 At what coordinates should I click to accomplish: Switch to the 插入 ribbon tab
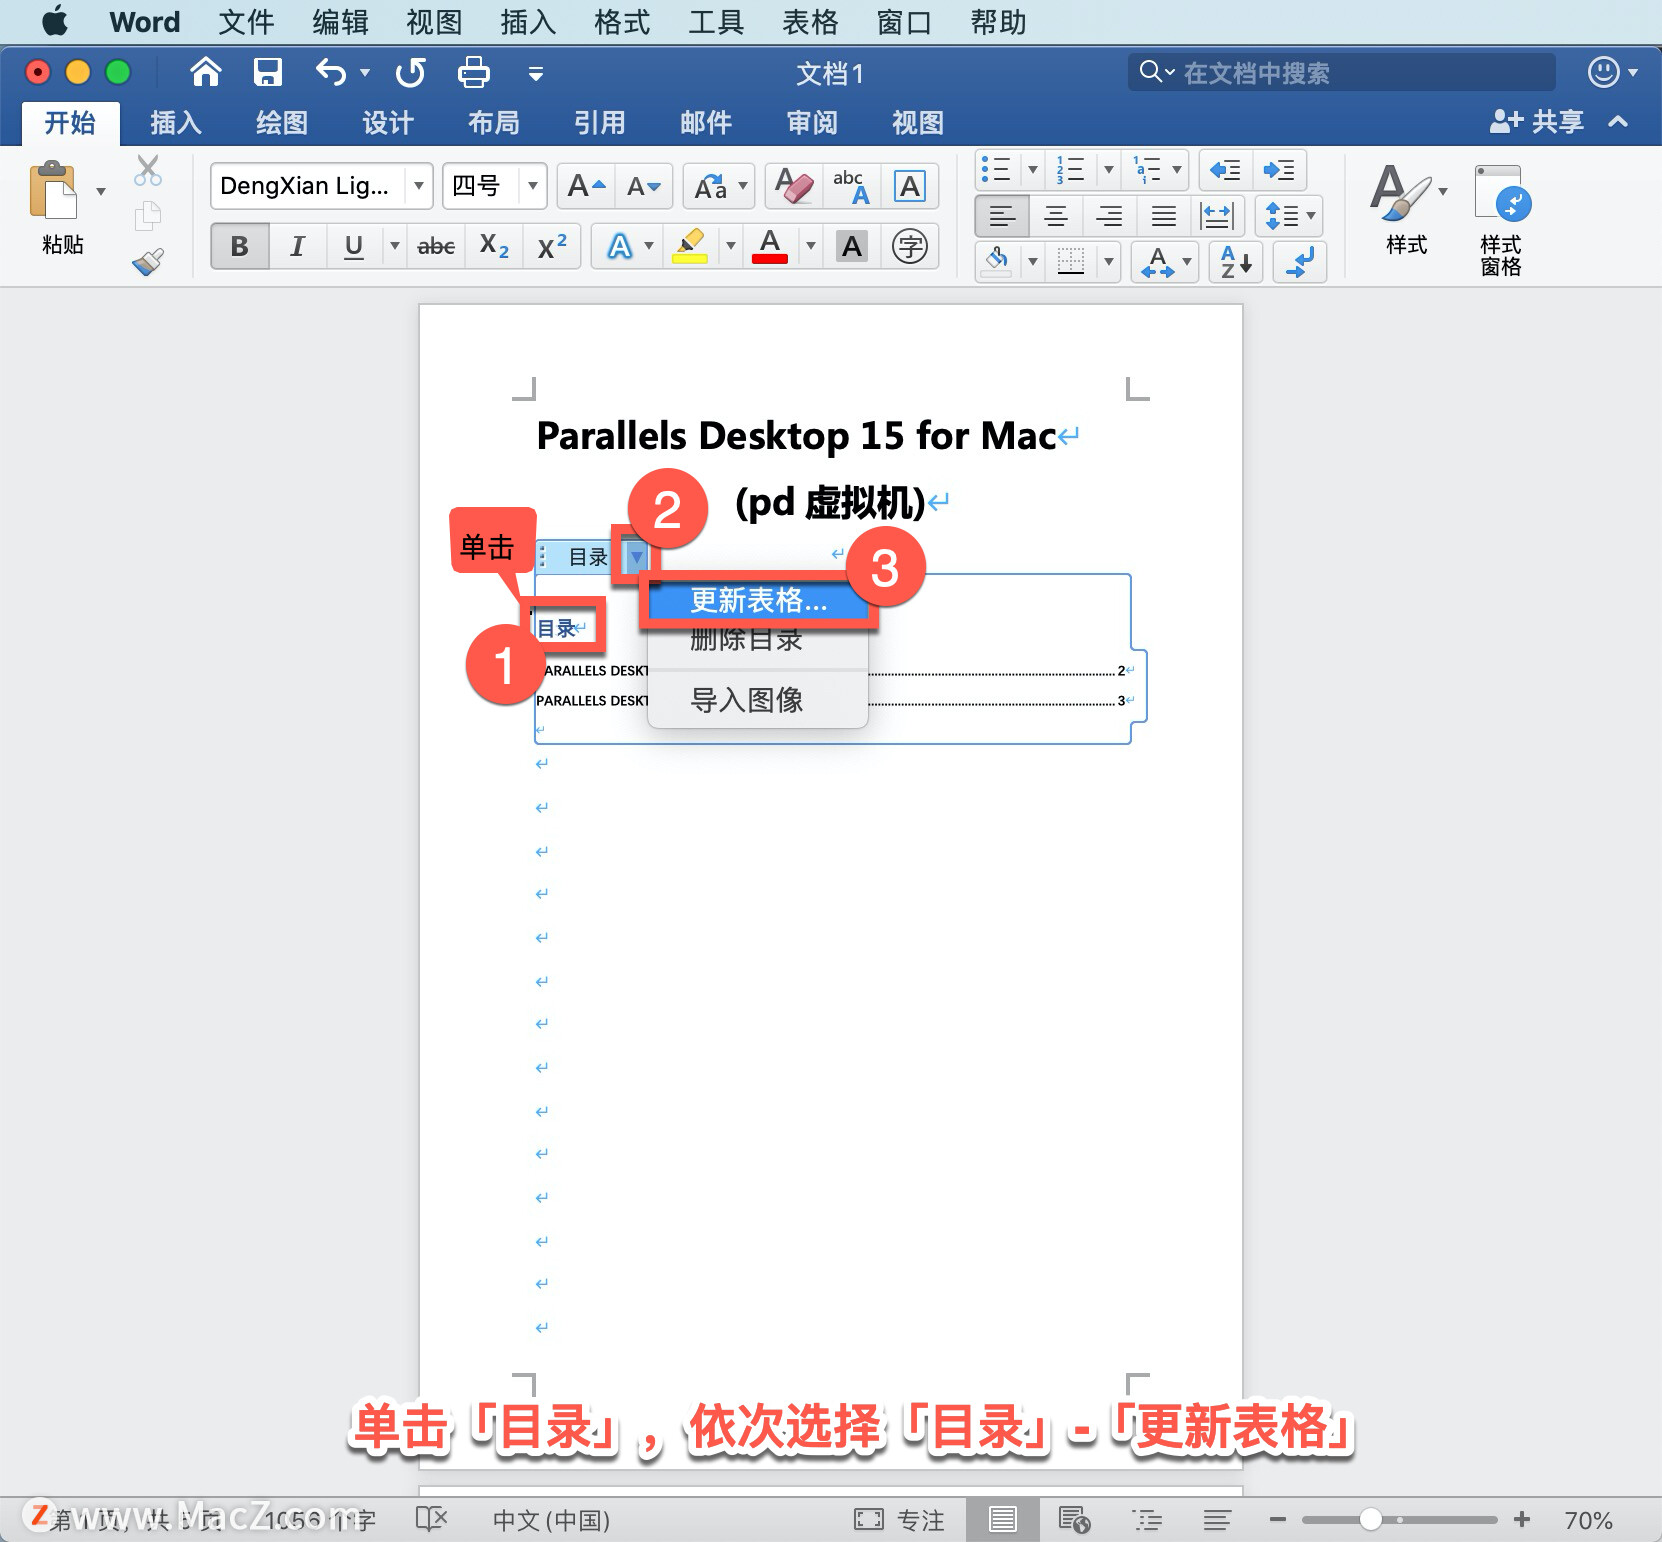click(x=176, y=123)
